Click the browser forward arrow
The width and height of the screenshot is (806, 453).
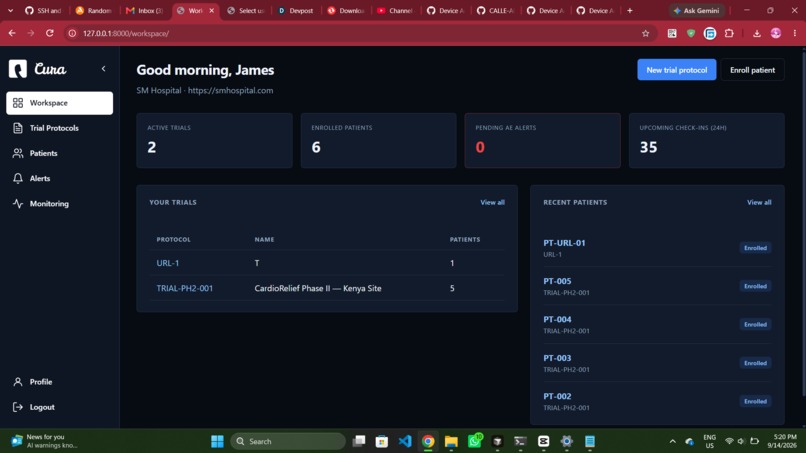pyautogui.click(x=31, y=33)
